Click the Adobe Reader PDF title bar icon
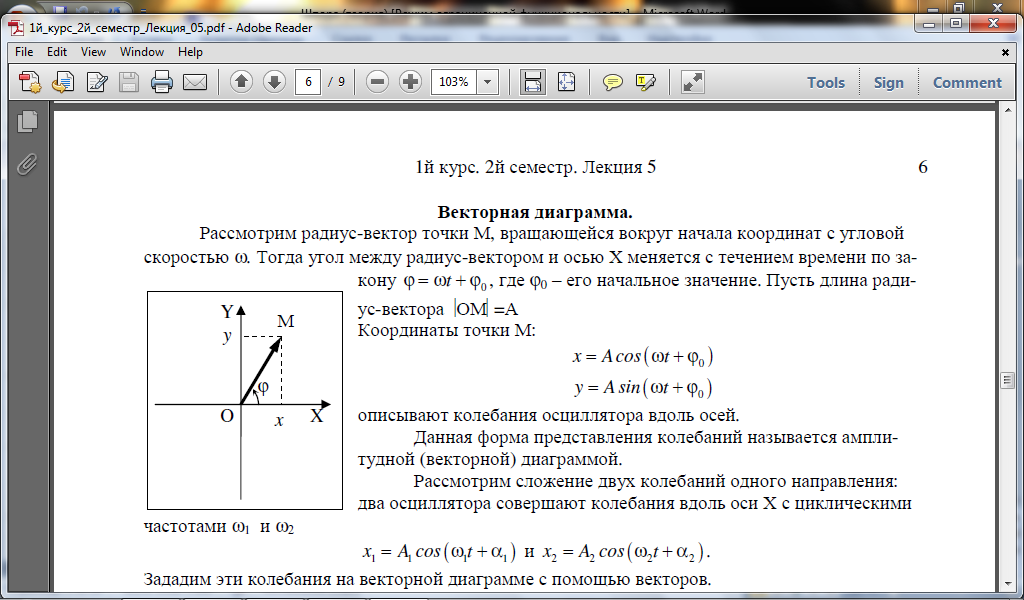Viewport: 1024px width, 600px height. click(x=16, y=27)
